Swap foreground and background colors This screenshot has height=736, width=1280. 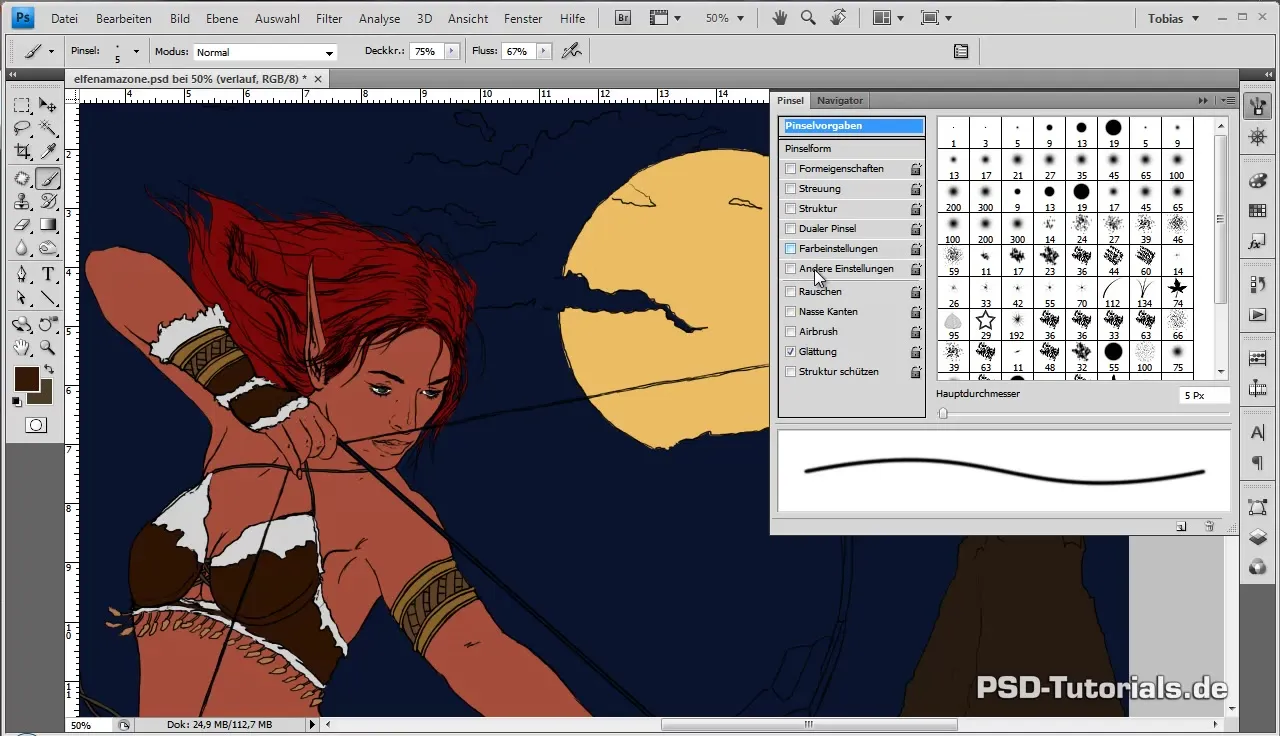47,370
